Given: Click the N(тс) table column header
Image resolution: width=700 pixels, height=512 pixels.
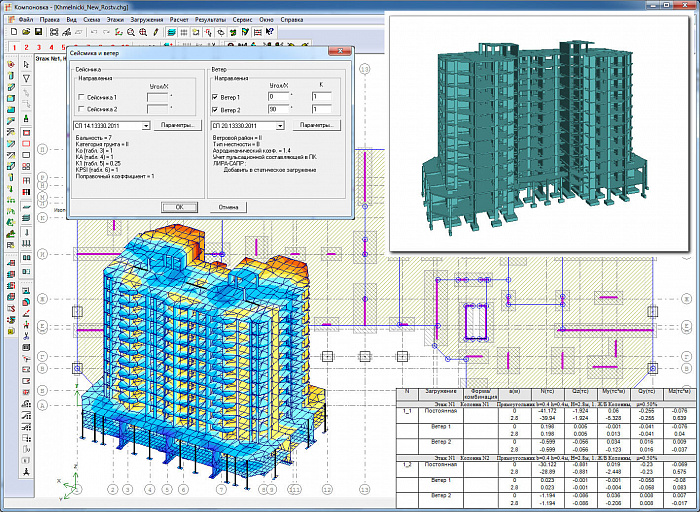Looking at the screenshot, I should [x=547, y=393].
